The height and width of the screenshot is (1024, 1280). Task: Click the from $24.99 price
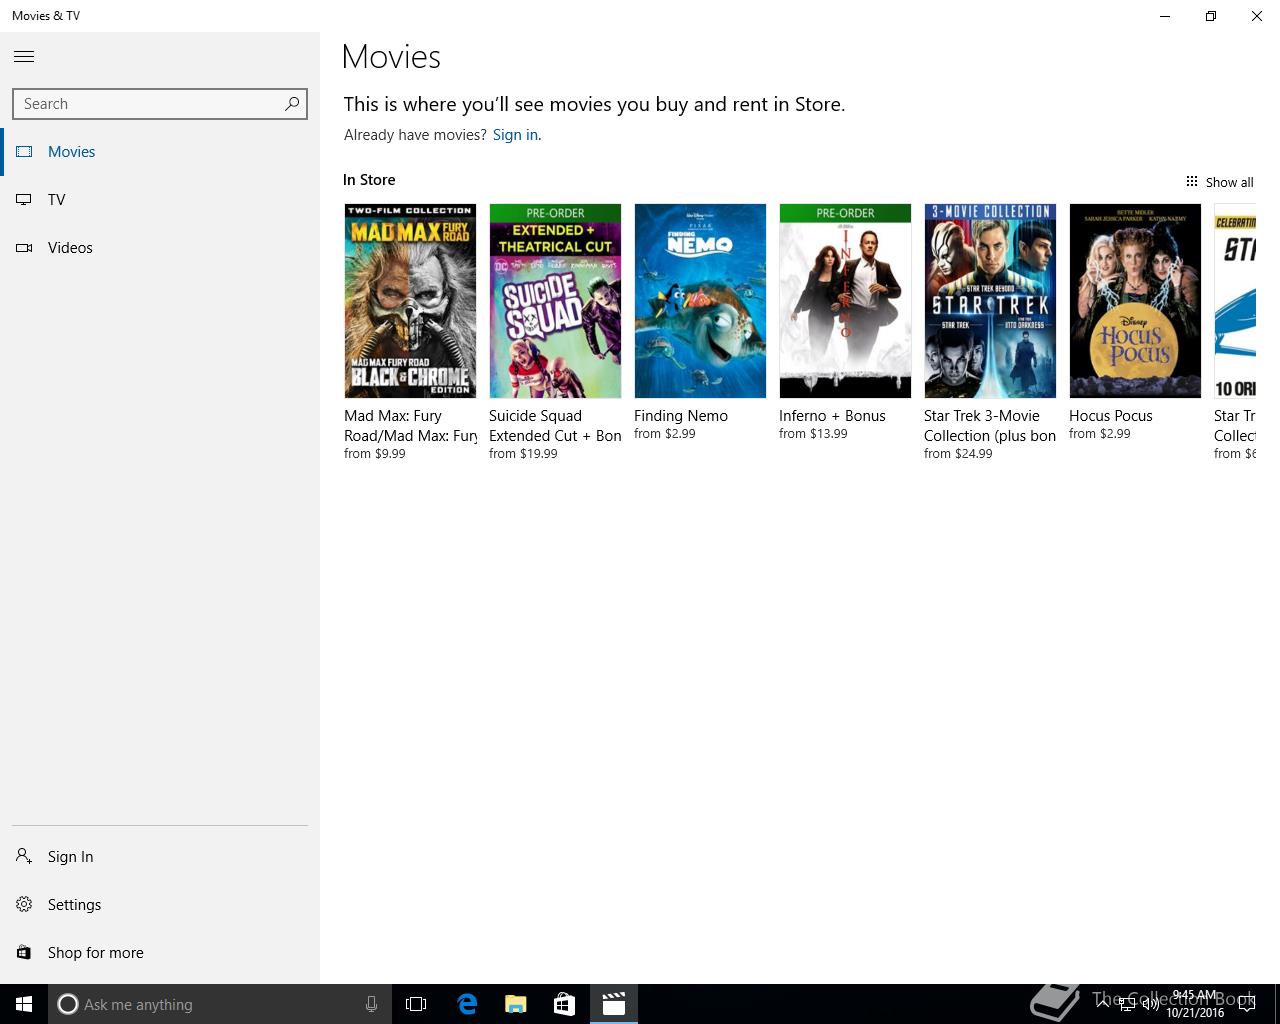tap(958, 454)
